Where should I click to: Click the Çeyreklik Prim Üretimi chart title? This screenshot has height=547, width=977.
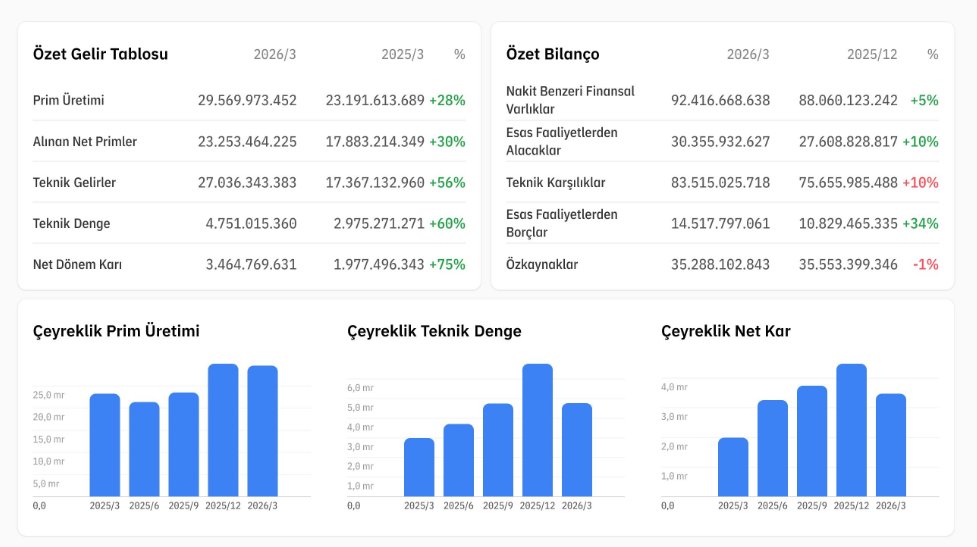117,331
